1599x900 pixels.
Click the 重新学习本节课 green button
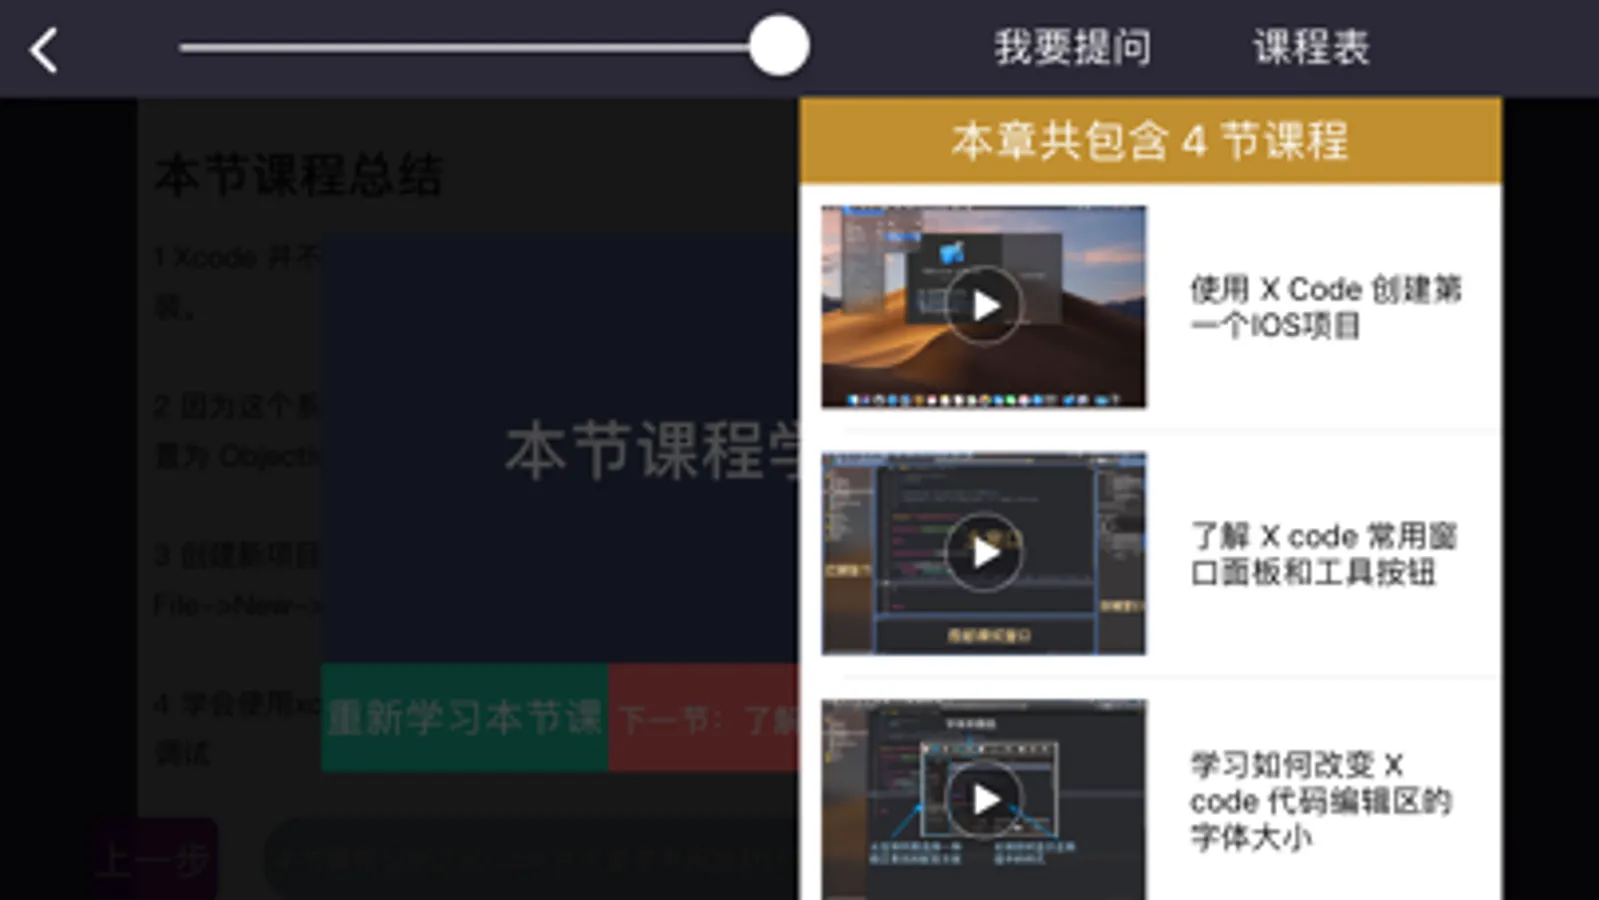pos(465,717)
